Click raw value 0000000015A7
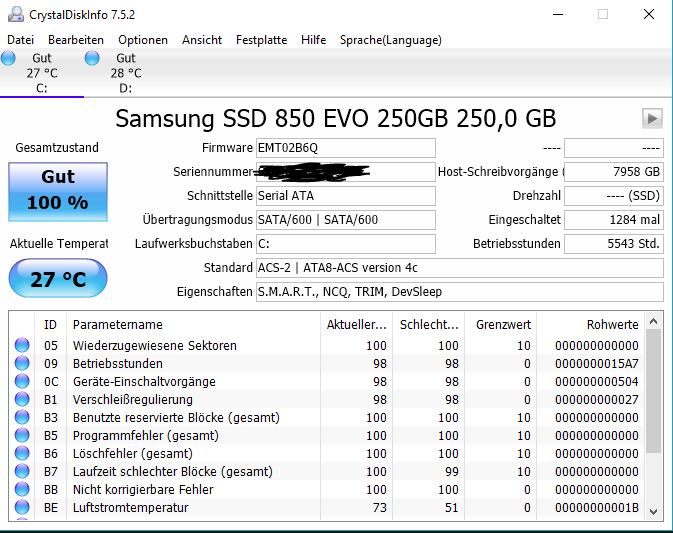Image resolution: width=673 pixels, height=533 pixels. pos(597,363)
